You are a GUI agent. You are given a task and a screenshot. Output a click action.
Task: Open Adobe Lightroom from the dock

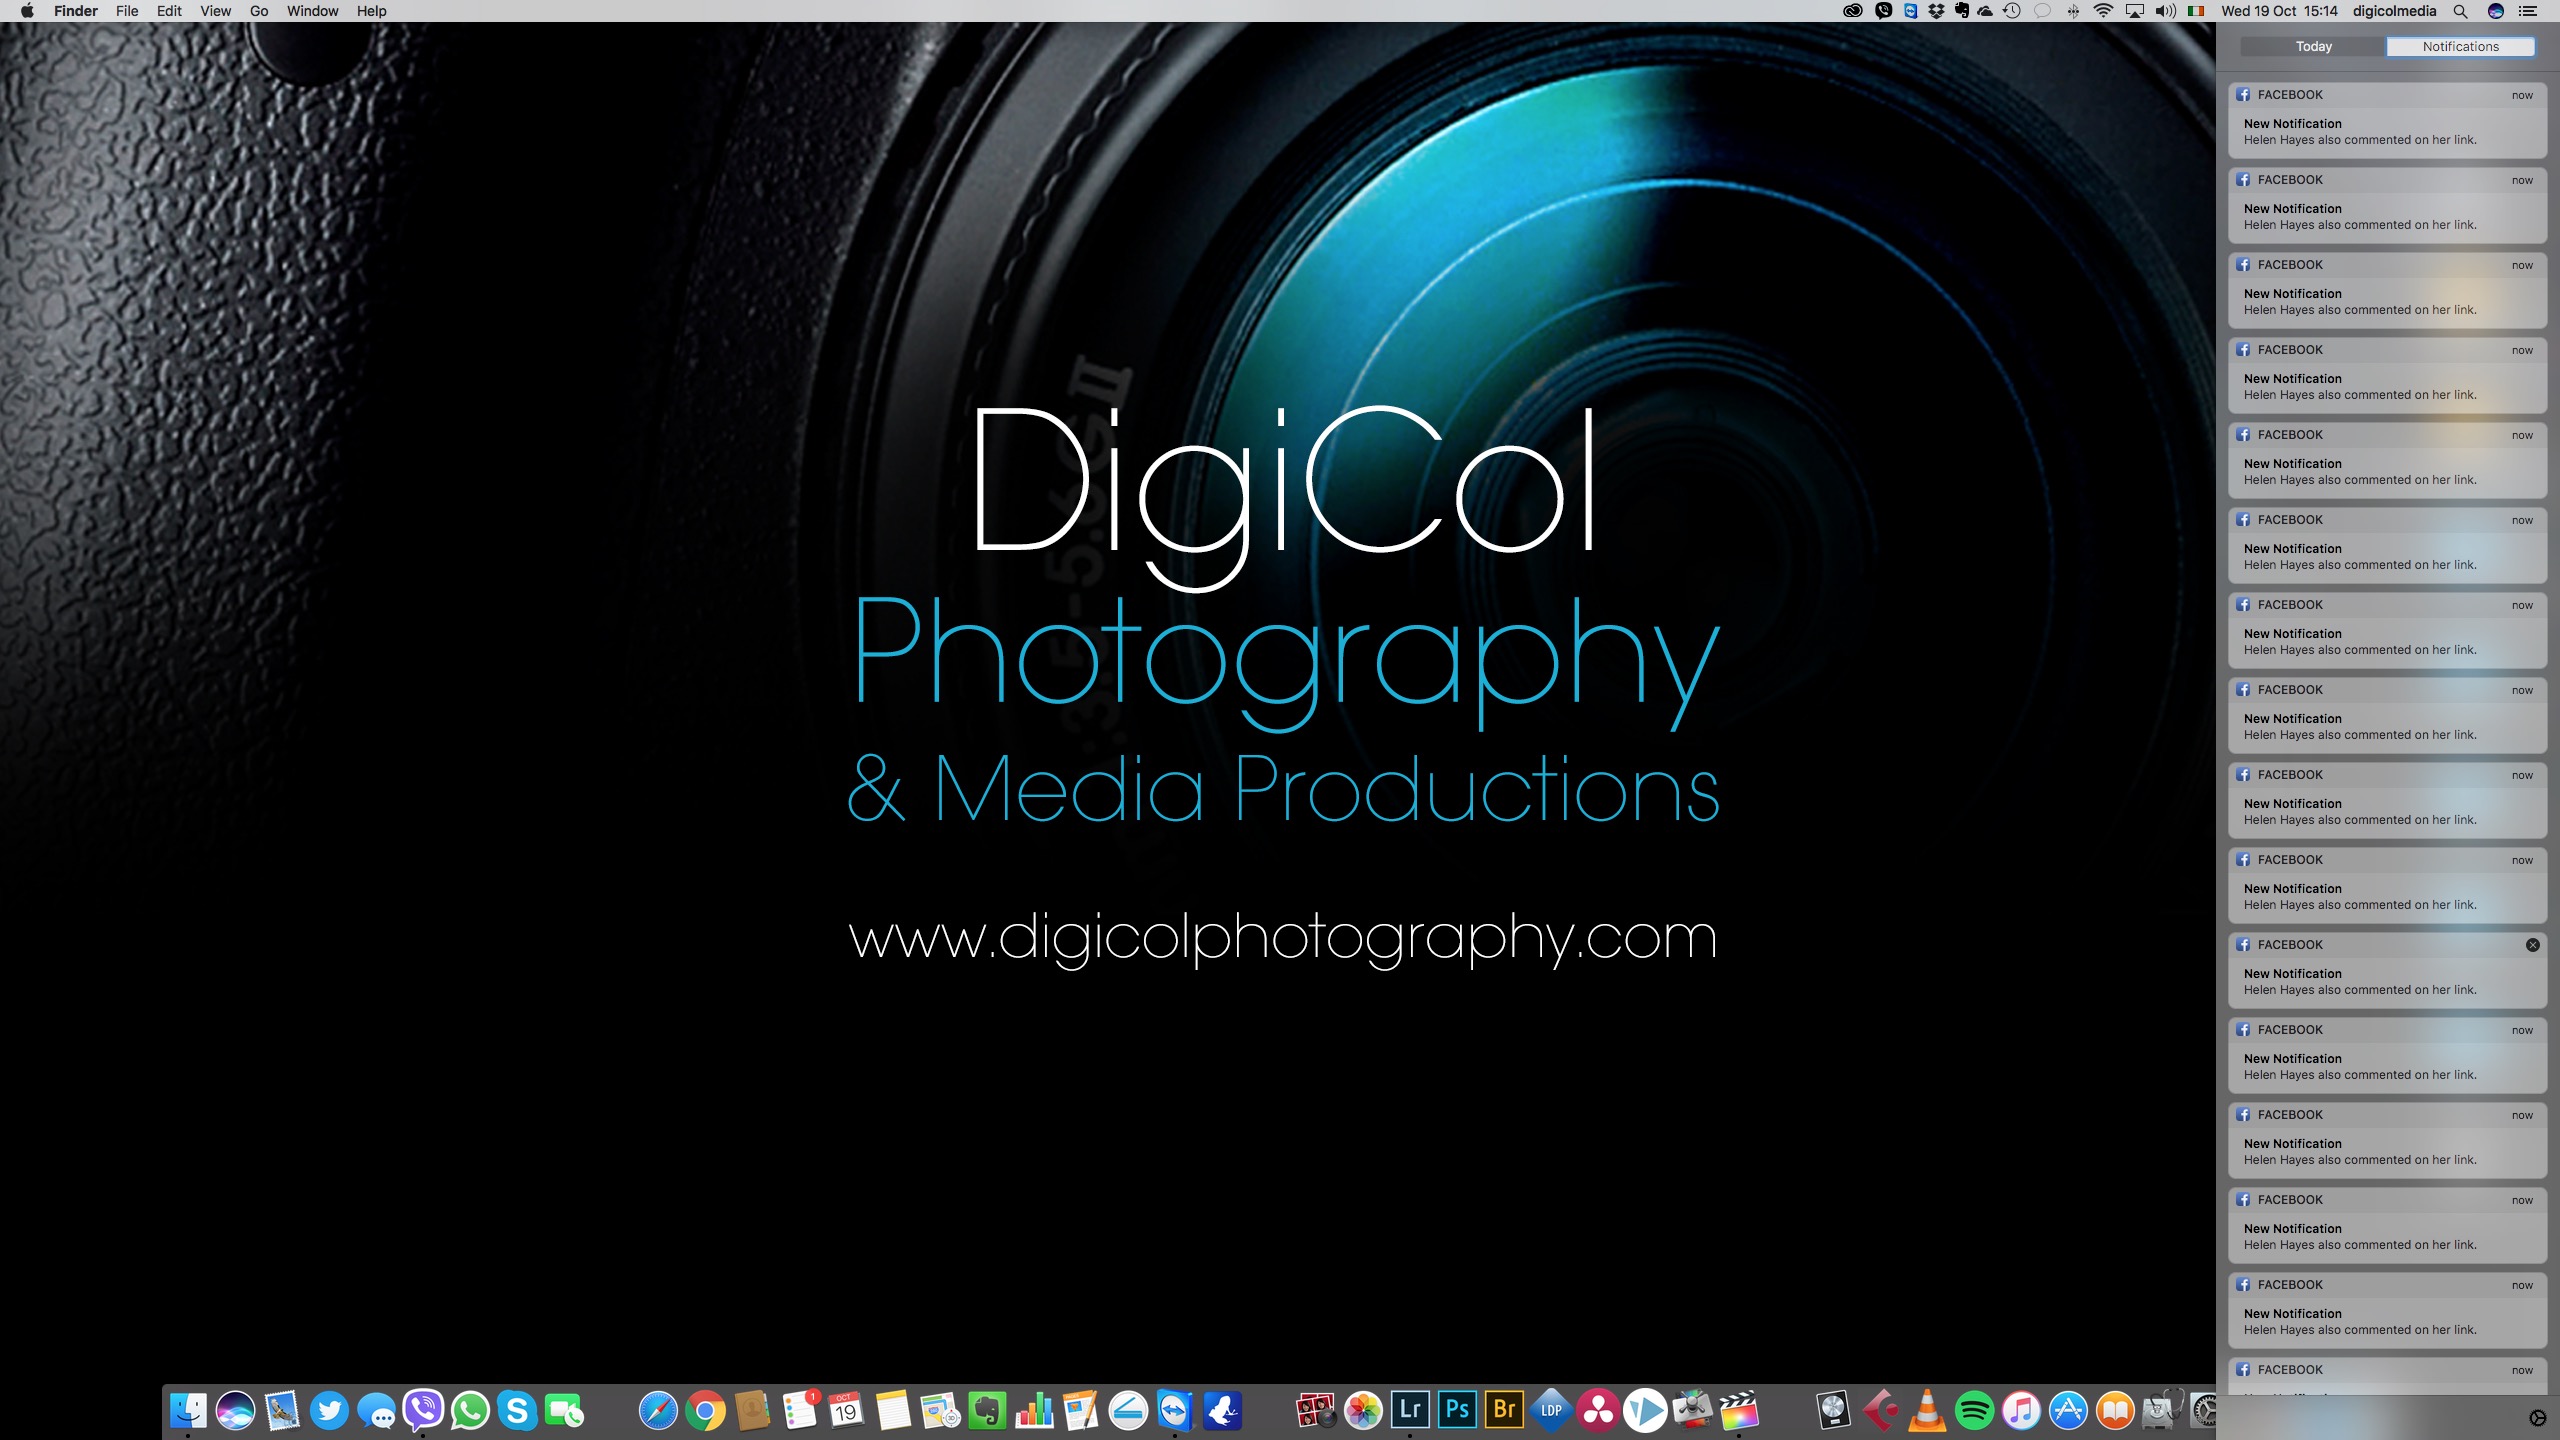(x=1410, y=1410)
